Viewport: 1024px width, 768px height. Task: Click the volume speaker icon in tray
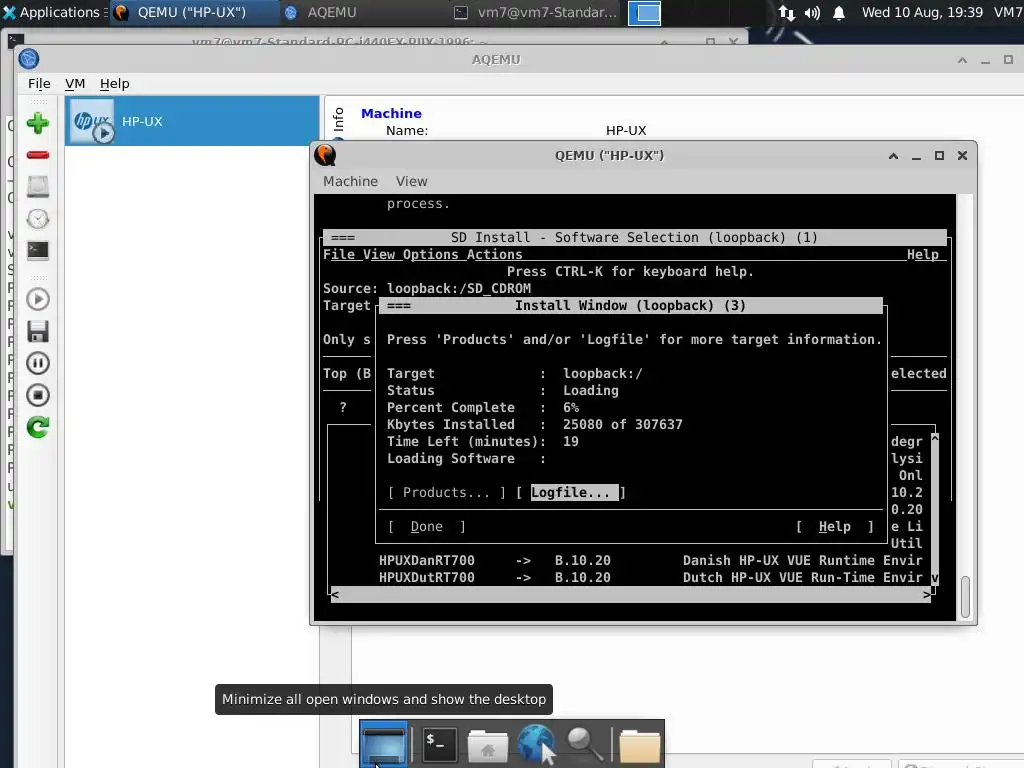point(812,12)
